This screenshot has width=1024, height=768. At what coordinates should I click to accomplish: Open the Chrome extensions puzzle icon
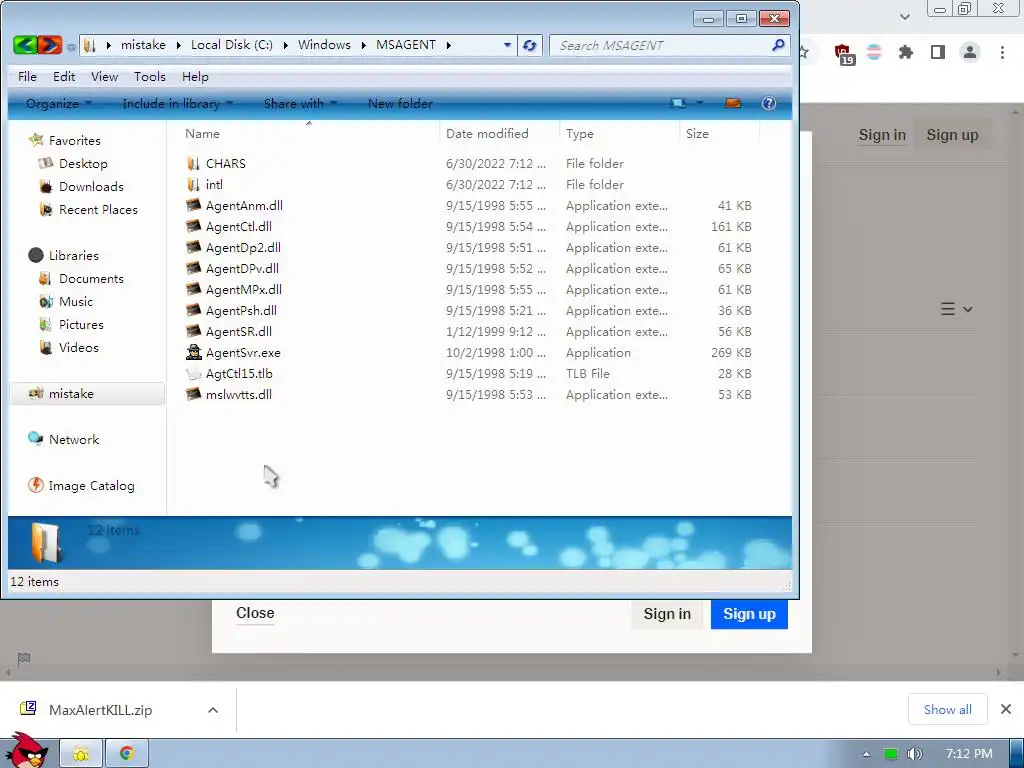[x=906, y=52]
